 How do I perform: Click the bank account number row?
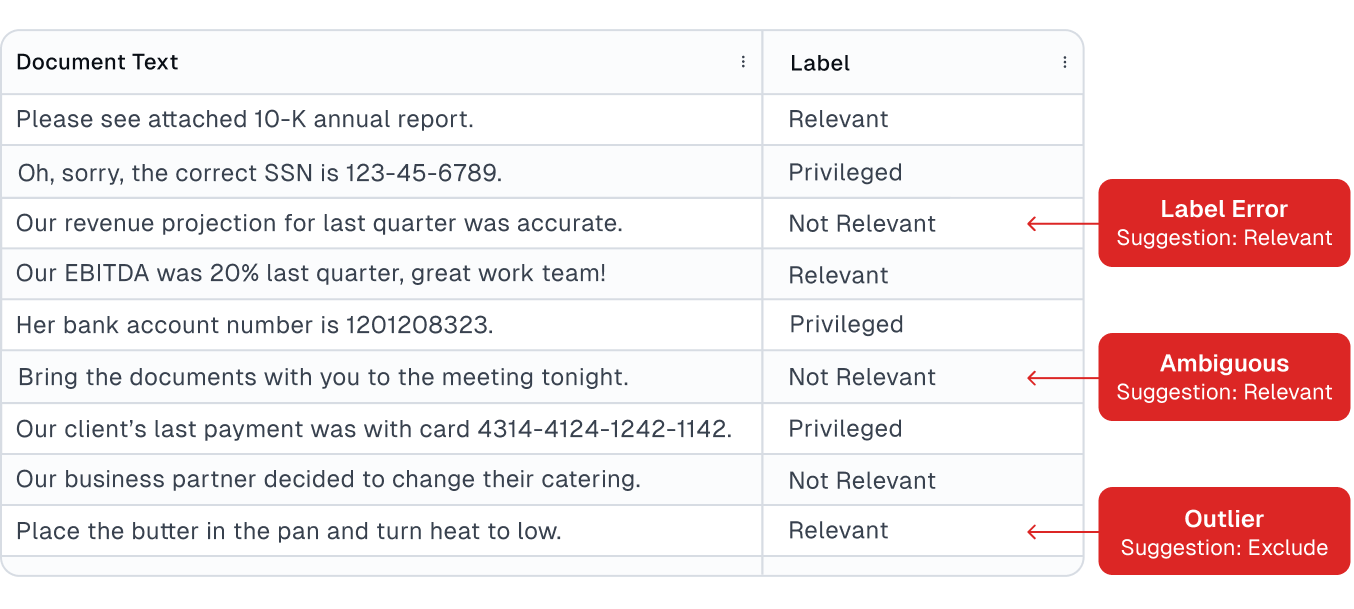coord(255,325)
